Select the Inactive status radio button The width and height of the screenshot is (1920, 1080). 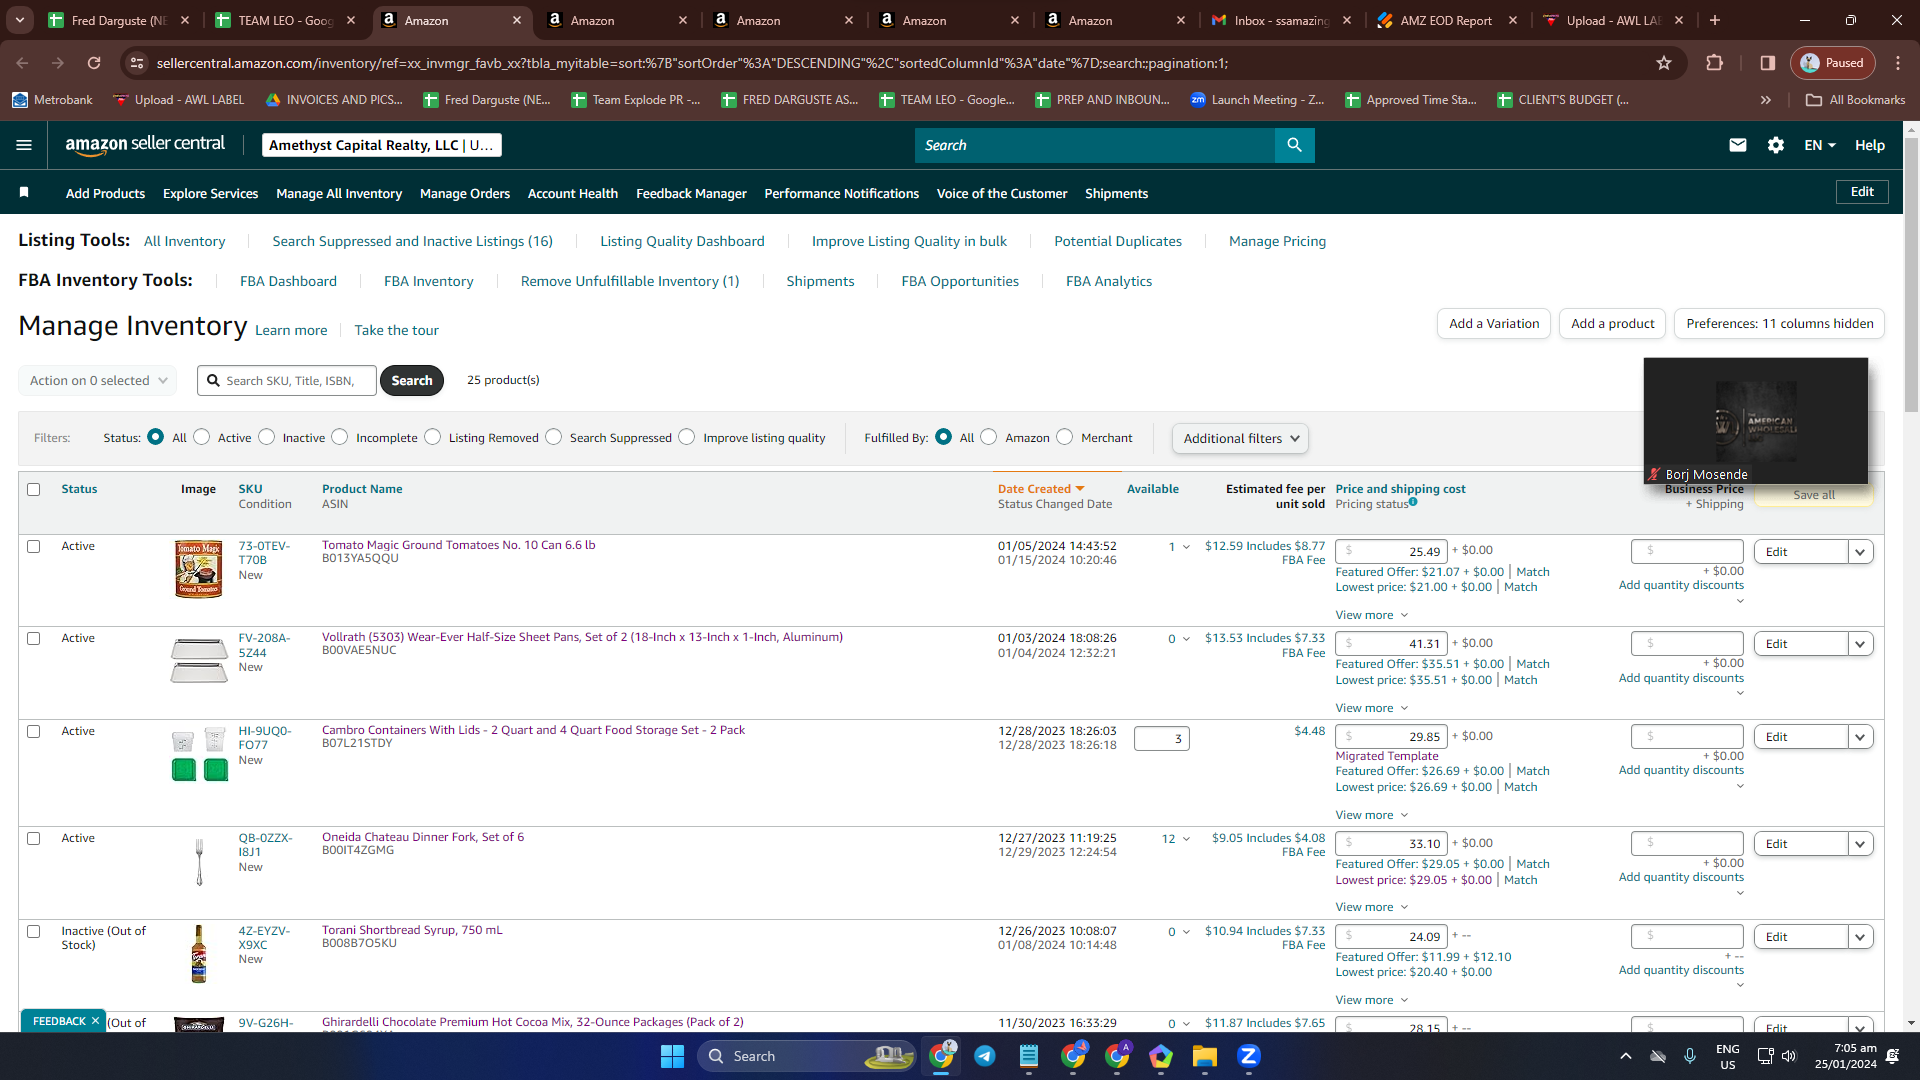[267, 437]
